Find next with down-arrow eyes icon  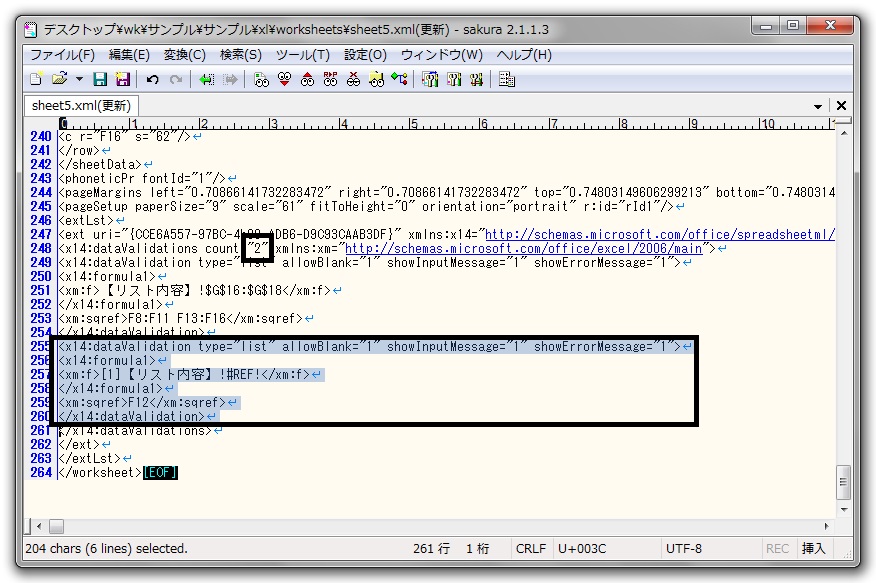[x=284, y=79]
